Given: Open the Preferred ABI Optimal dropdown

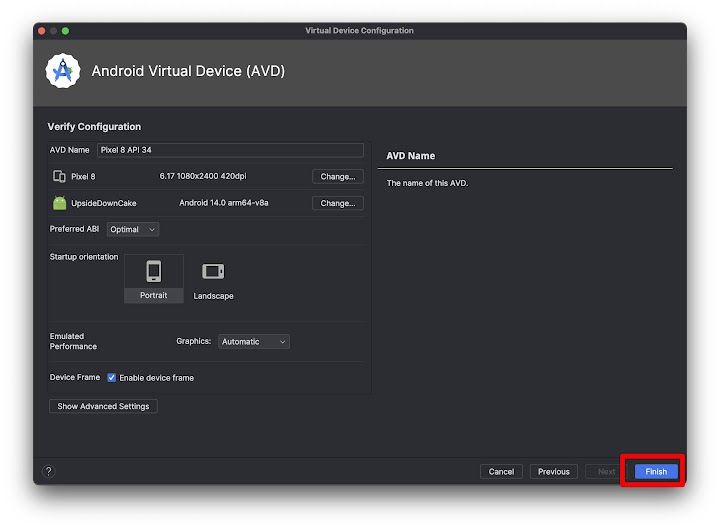Looking at the screenshot, I should coord(133,229).
